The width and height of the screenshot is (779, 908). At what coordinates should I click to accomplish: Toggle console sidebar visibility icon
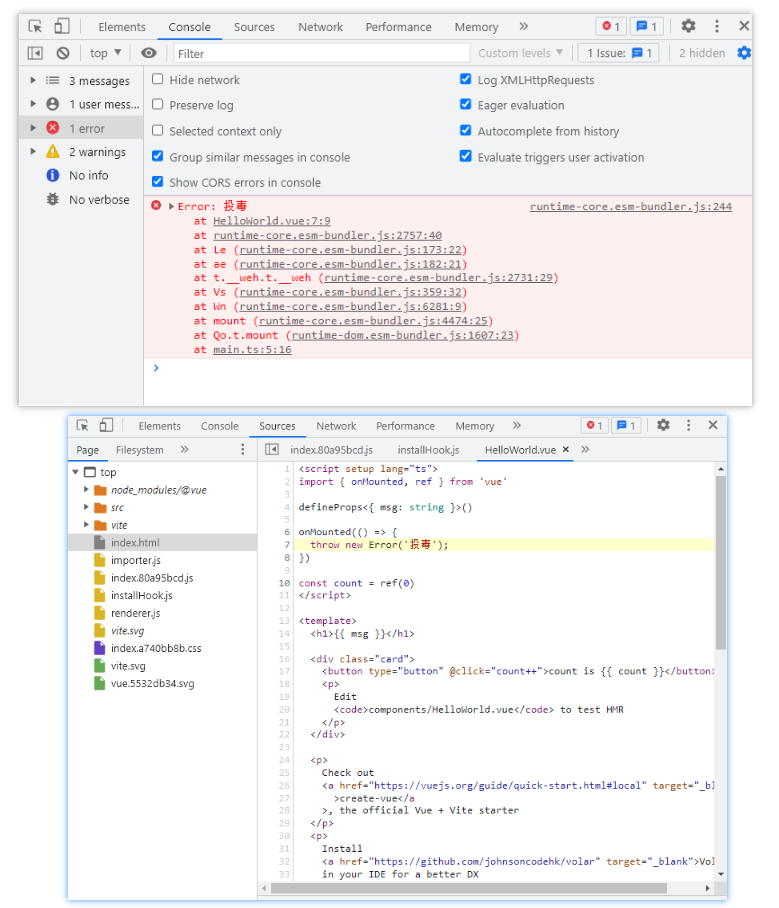click(35, 53)
